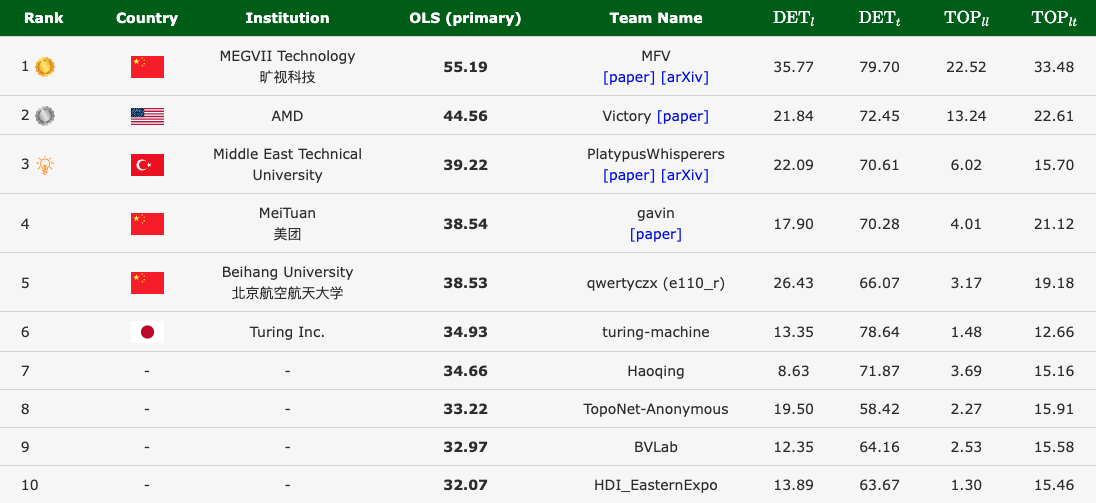Open the Victory team [paper] link
1096x503 pixels.
(683, 116)
